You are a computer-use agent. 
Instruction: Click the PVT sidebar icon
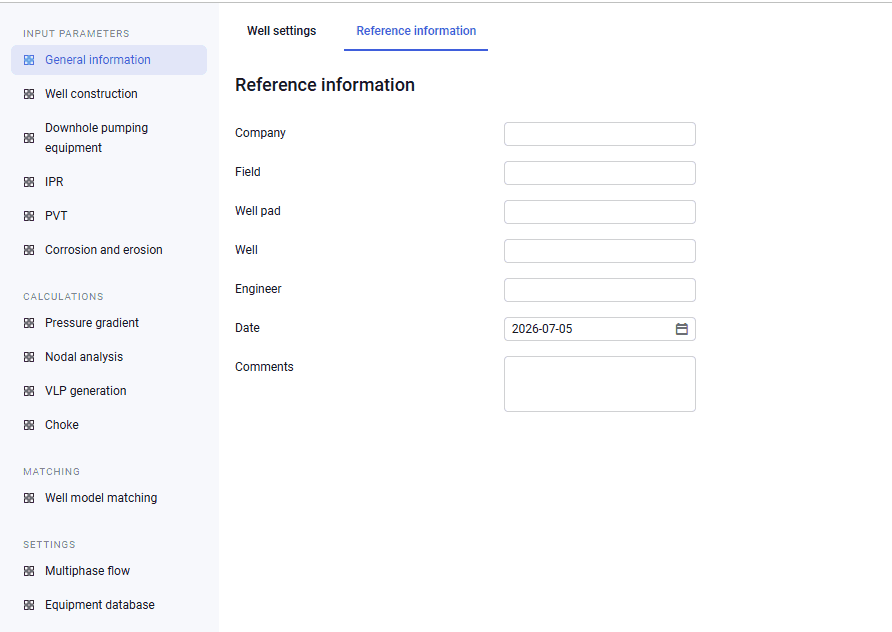pos(29,216)
